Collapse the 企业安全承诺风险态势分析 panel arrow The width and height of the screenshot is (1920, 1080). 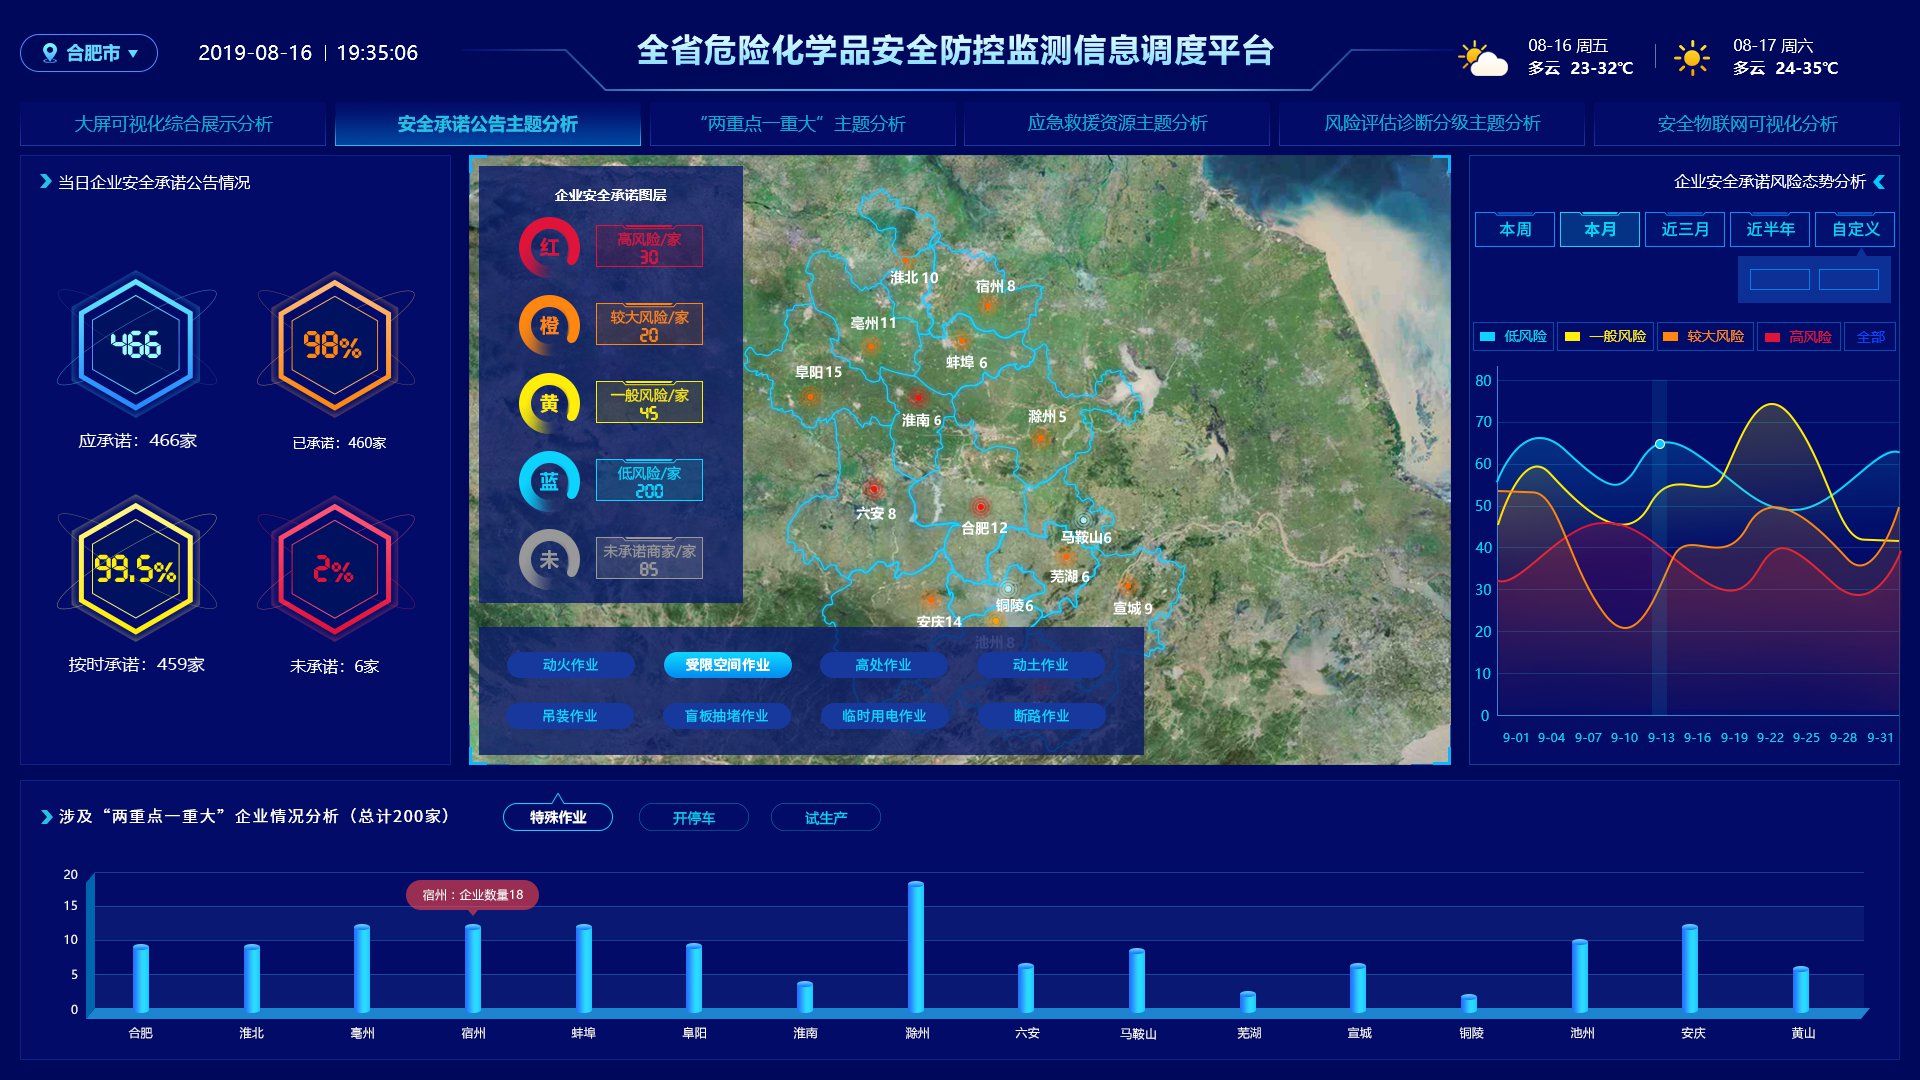click(x=1879, y=182)
